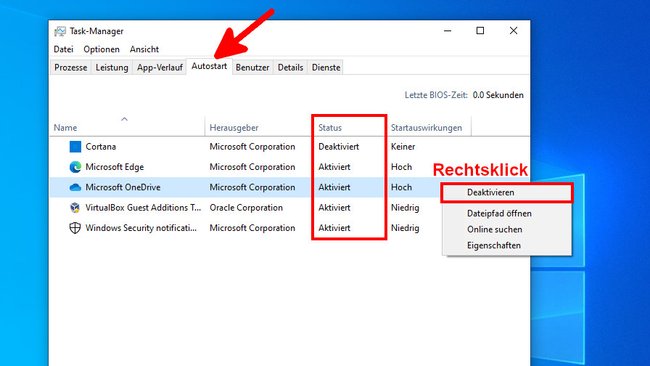Select the Microsoft OneDrive entry name
This screenshot has width=650, height=366.
(x=123, y=187)
